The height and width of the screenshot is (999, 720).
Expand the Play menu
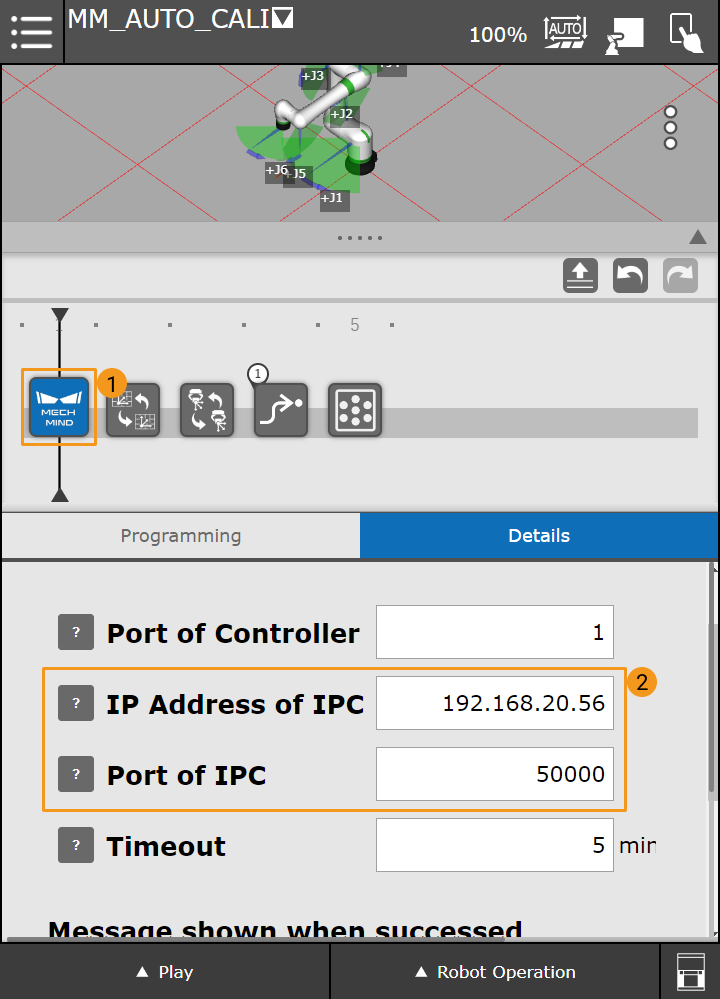tap(165, 972)
